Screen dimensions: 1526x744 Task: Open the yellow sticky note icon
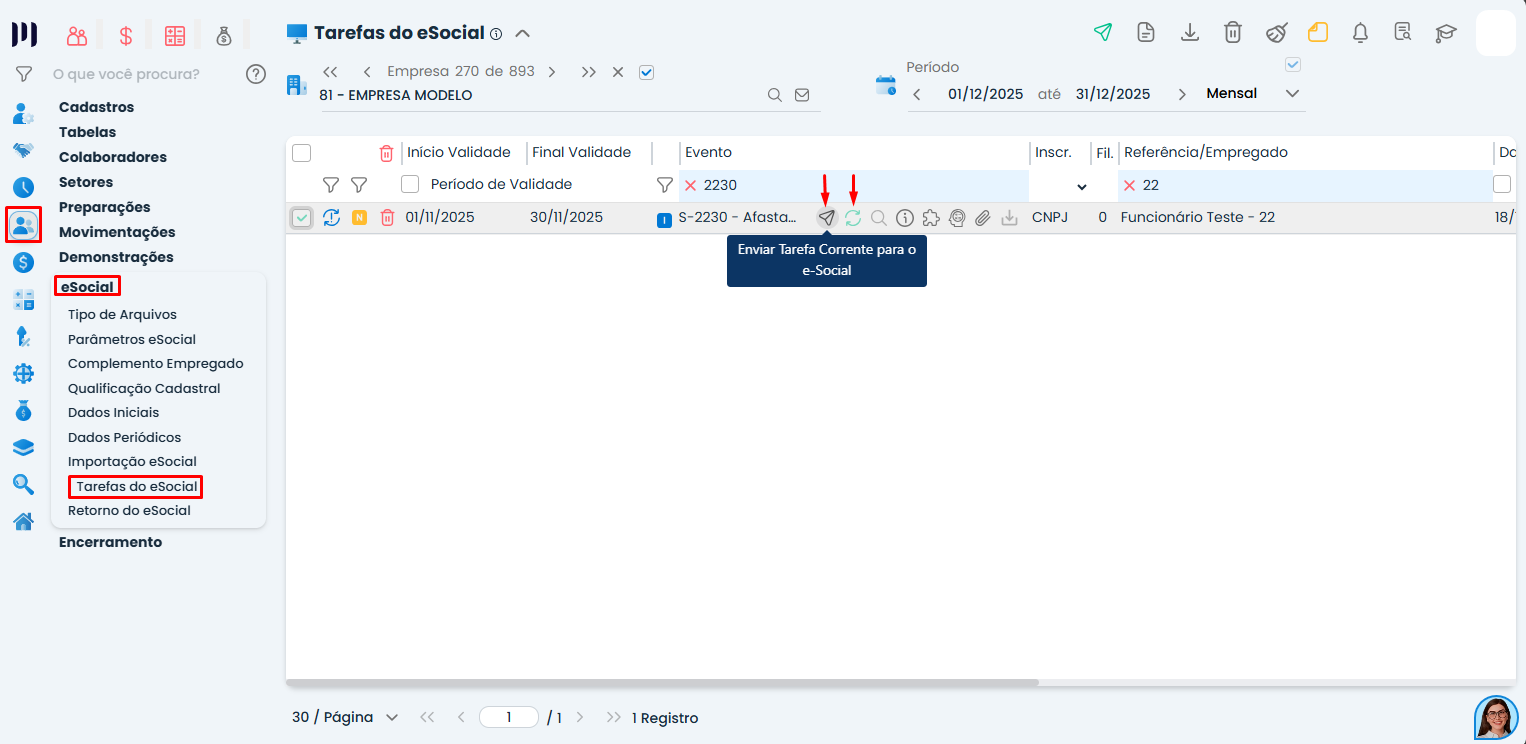pyautogui.click(x=1318, y=32)
